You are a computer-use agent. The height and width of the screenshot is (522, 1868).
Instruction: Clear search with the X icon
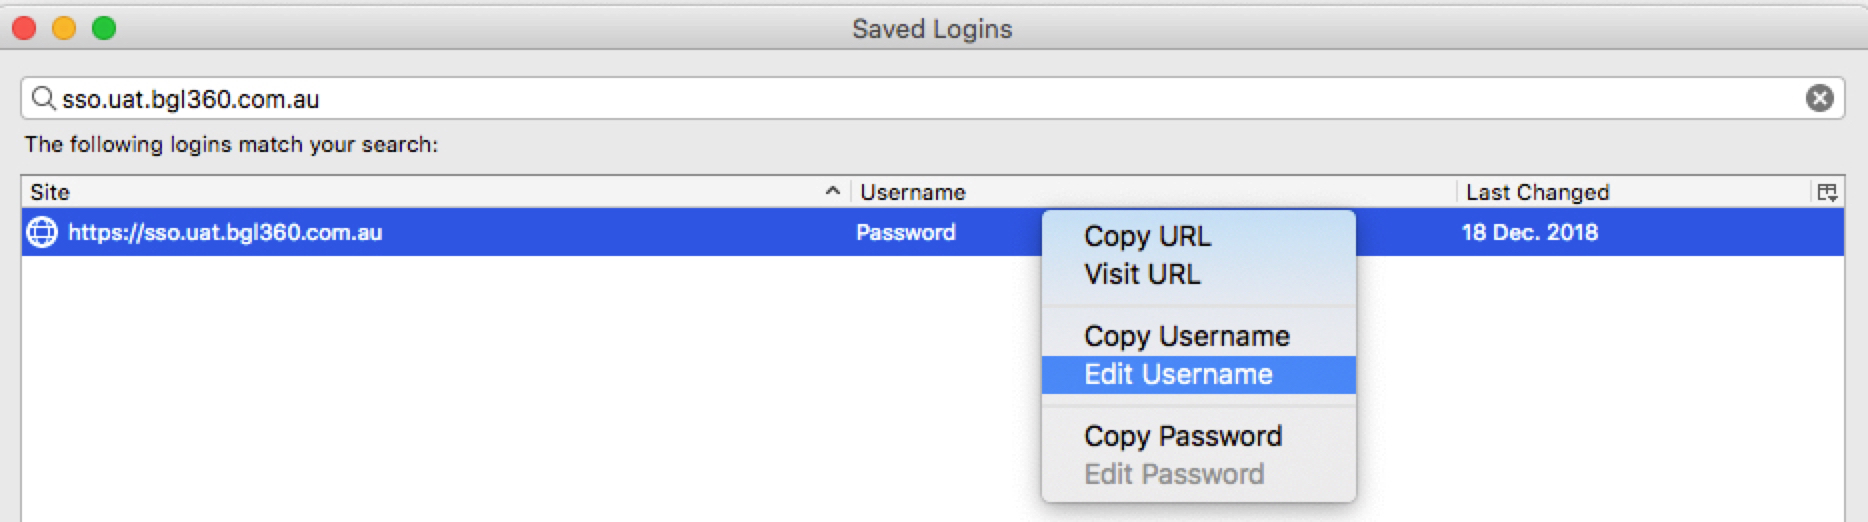coord(1819,98)
